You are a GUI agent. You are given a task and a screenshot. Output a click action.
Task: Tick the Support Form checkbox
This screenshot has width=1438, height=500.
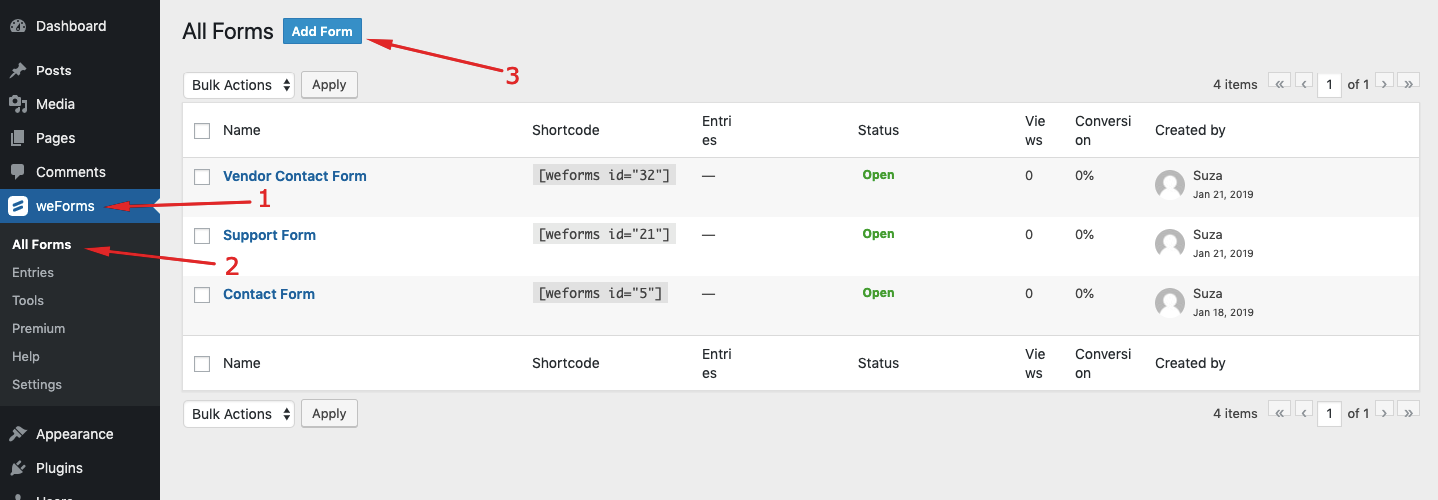point(202,236)
